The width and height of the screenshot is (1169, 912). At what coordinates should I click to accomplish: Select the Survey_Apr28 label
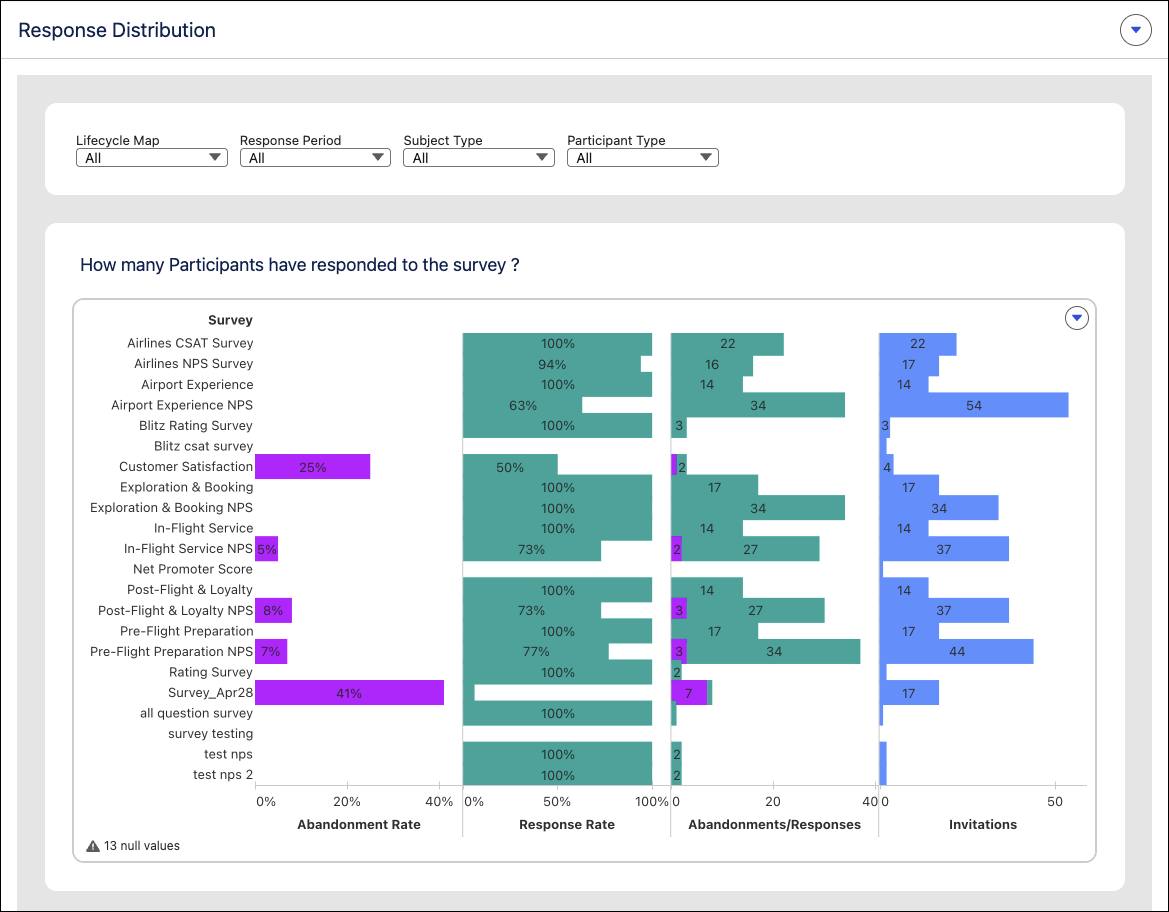click(210, 693)
